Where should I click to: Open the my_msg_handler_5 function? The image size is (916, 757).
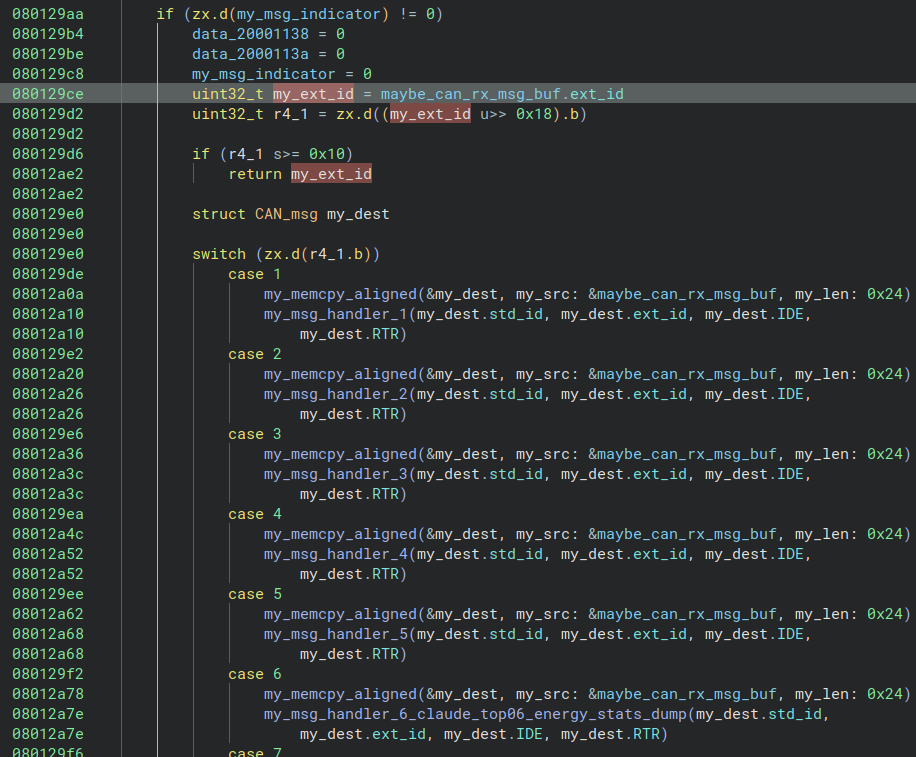click(335, 634)
